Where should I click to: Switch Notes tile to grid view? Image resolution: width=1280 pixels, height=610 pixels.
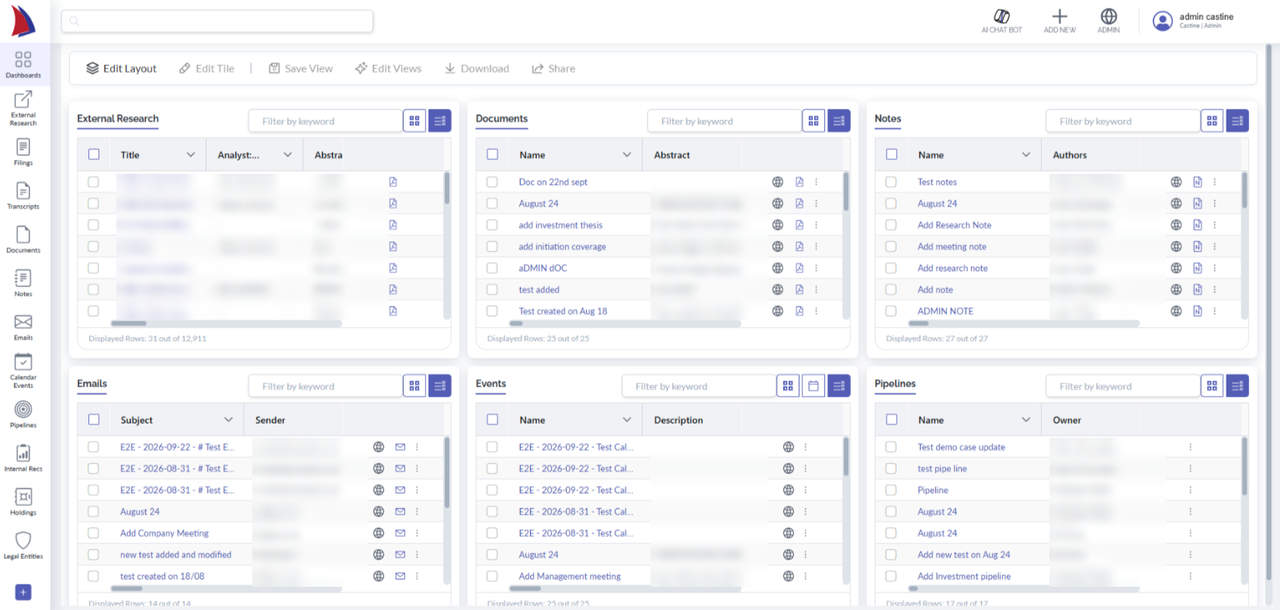tap(1212, 121)
